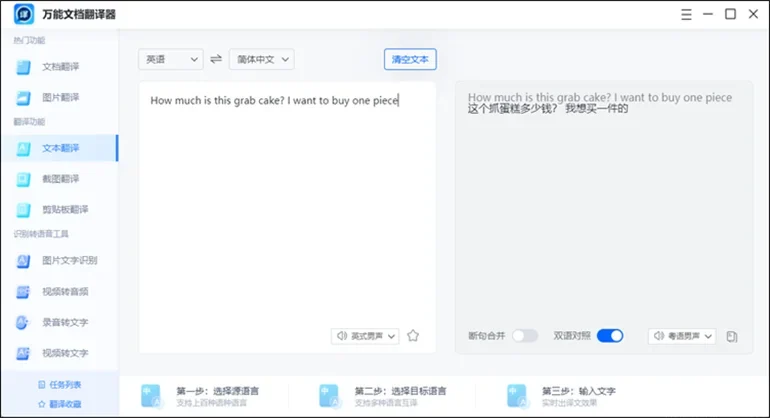Screen dimensions: 770x418
Task: Open 图片翻译 in the sidebar
Action: (59, 98)
